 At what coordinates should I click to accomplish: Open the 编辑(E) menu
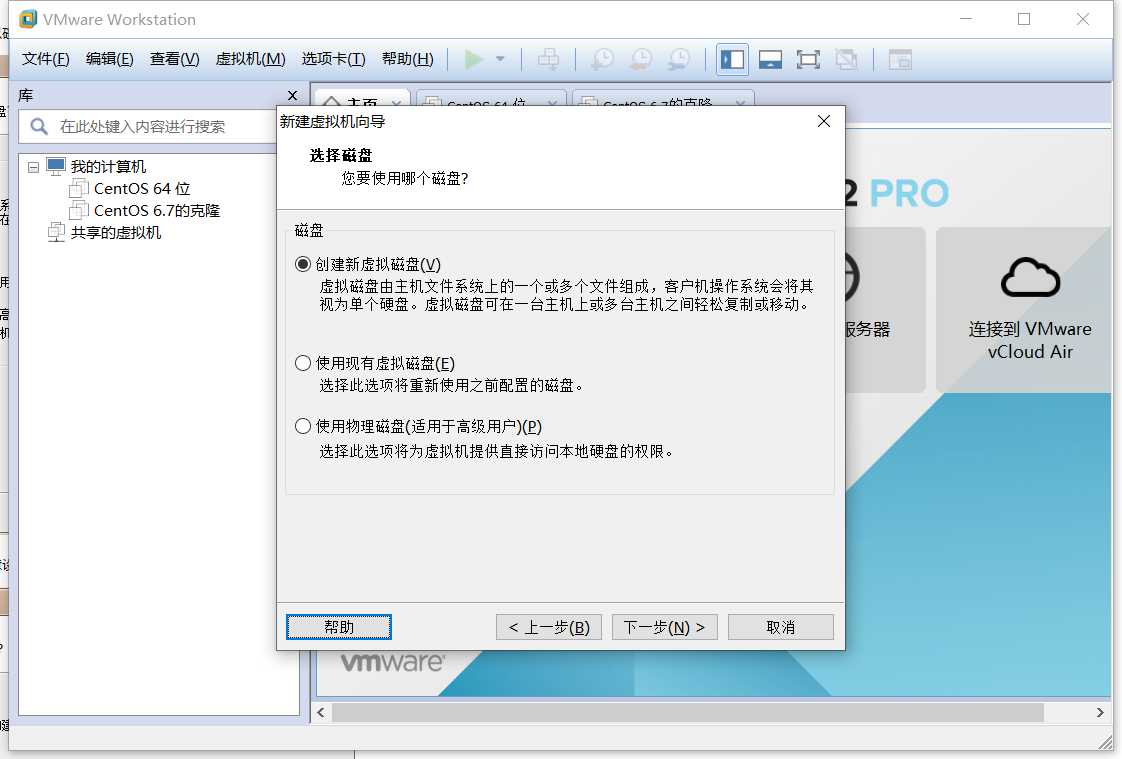[x=109, y=59]
